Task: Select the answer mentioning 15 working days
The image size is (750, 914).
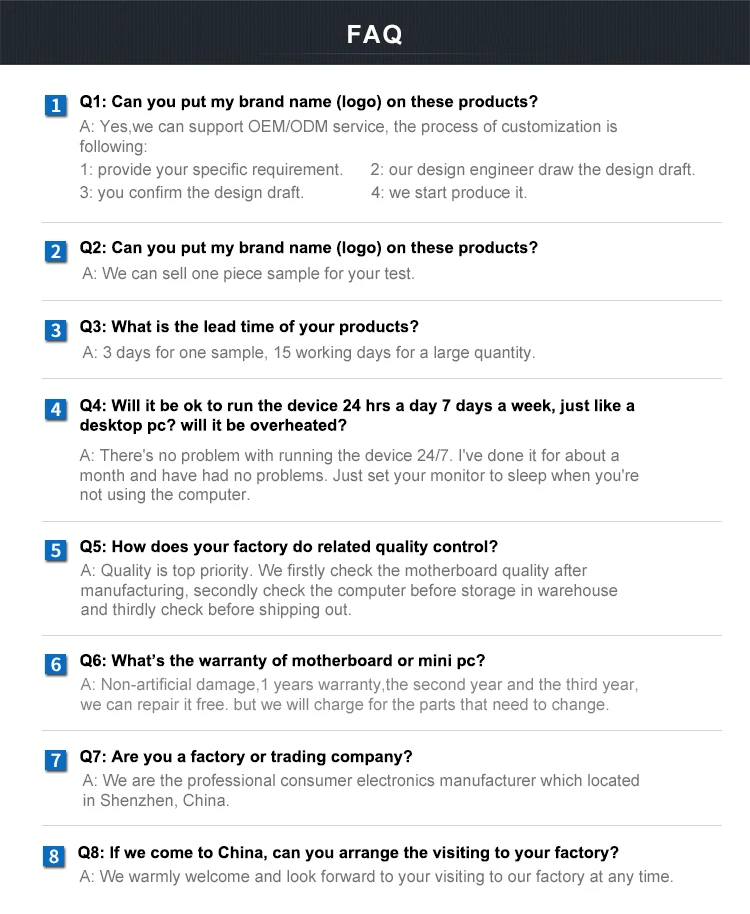Action: pyautogui.click(x=308, y=353)
